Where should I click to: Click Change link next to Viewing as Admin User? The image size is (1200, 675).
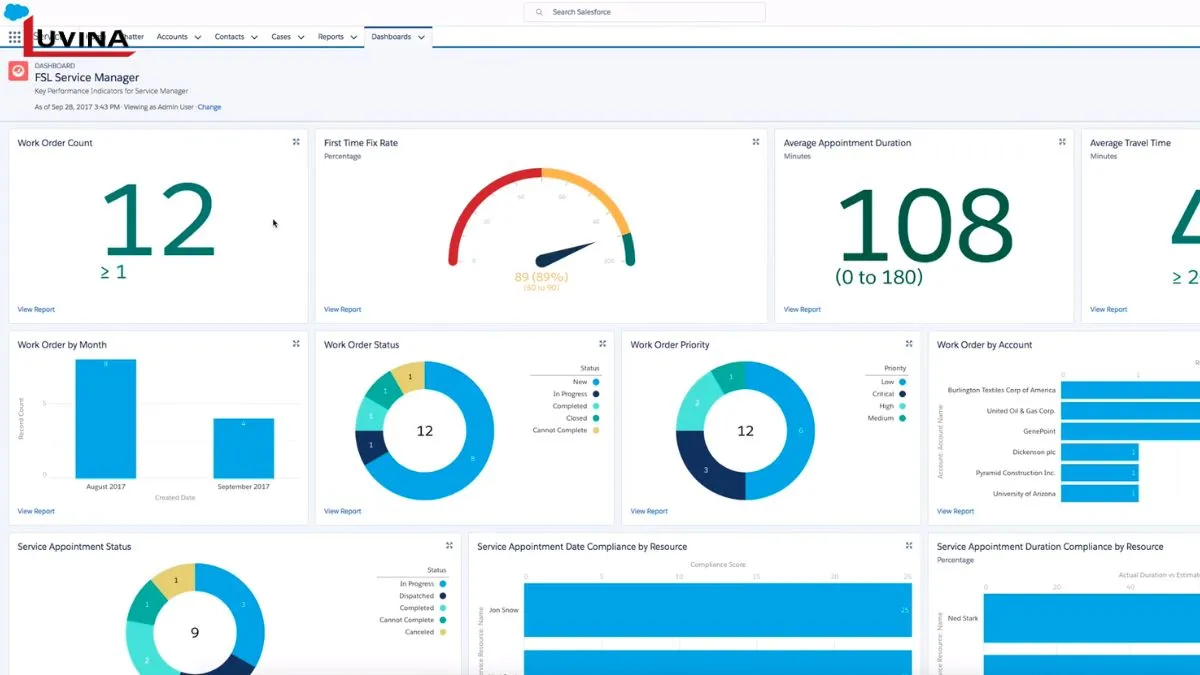coord(209,107)
